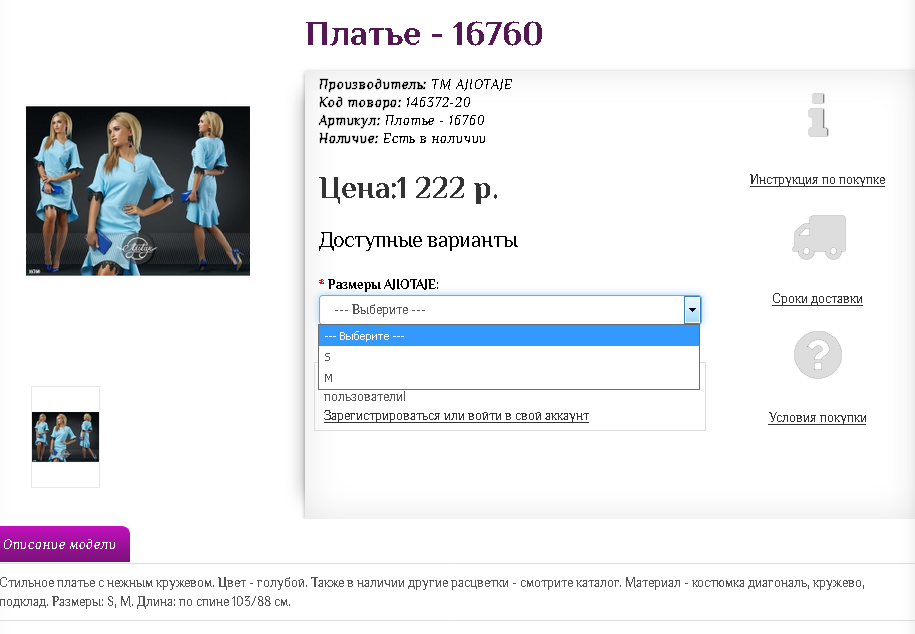The image size is (915, 634).
Task: Click the price Цена:1 222 р.
Action: point(408,188)
